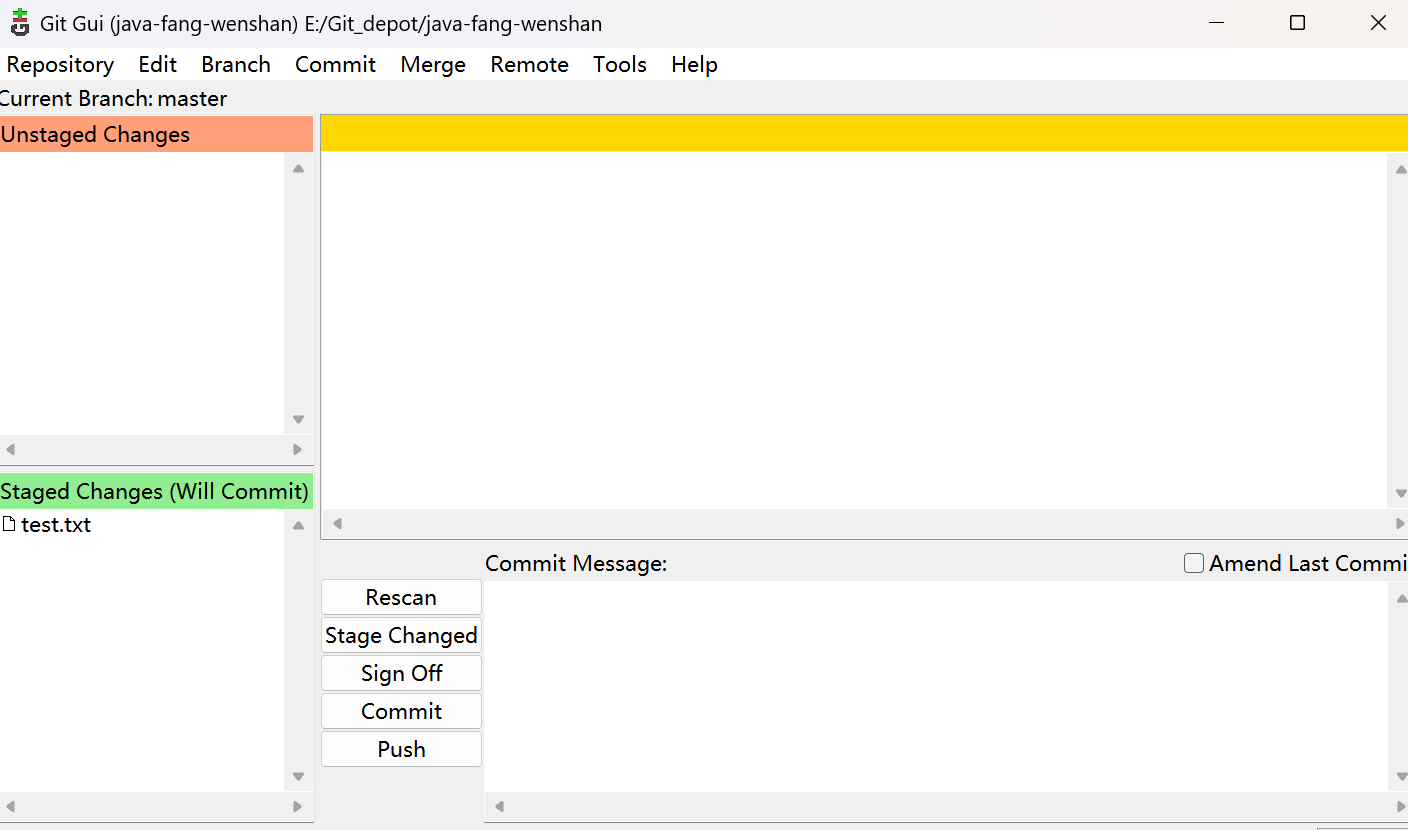Viewport: 1408px width, 830px height.
Task: Open the Remote menu
Action: coord(529,64)
